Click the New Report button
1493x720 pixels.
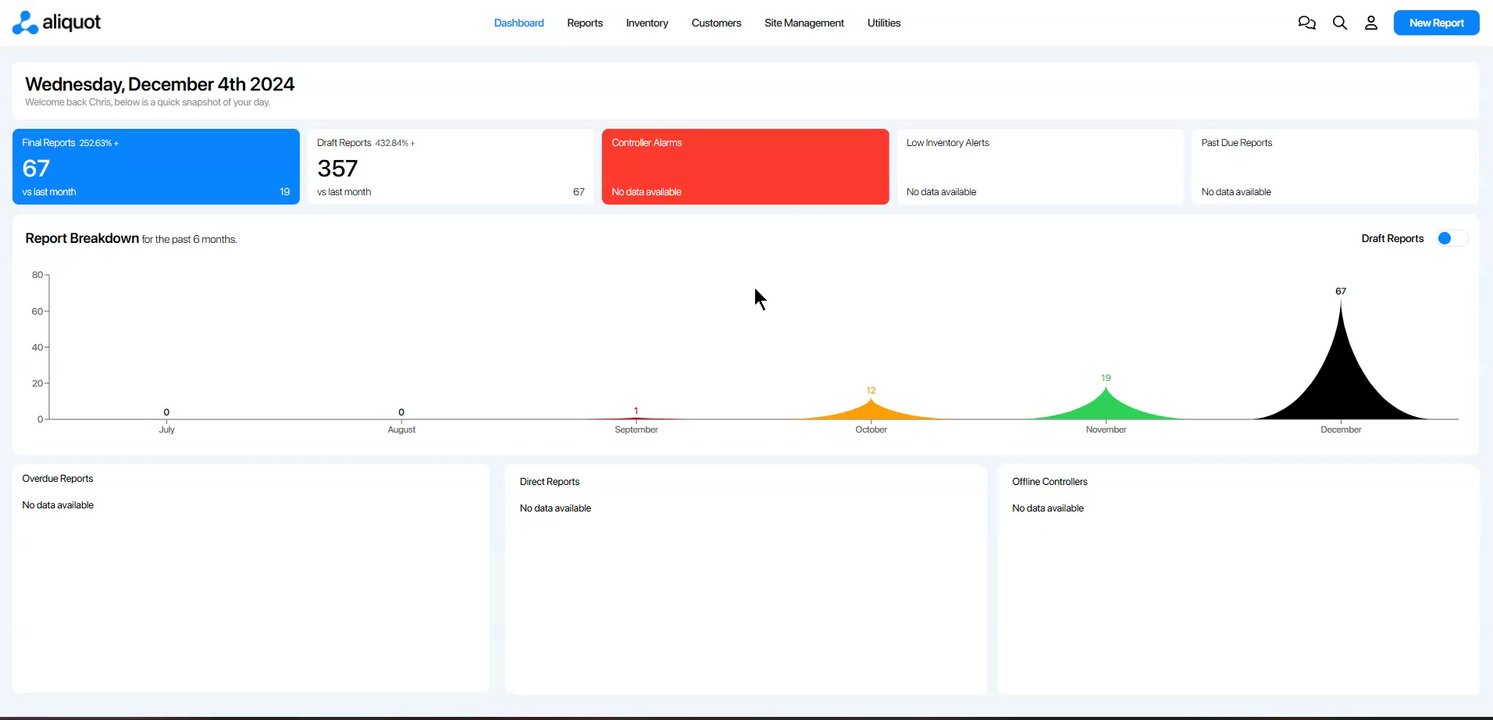[1436, 23]
